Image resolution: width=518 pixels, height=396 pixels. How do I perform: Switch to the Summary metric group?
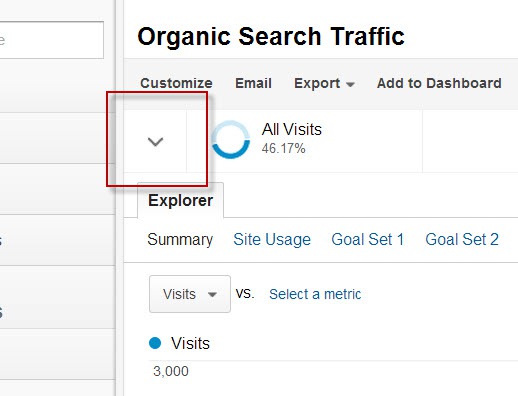180,239
